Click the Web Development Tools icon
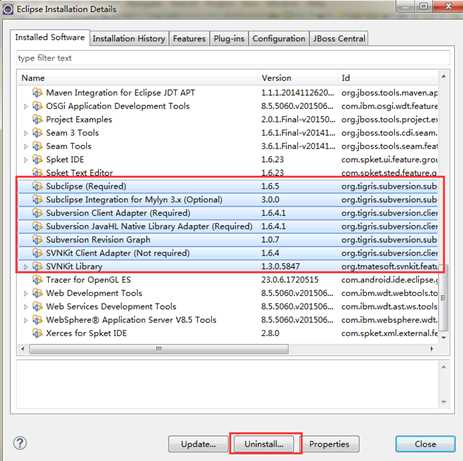 pos(37,293)
